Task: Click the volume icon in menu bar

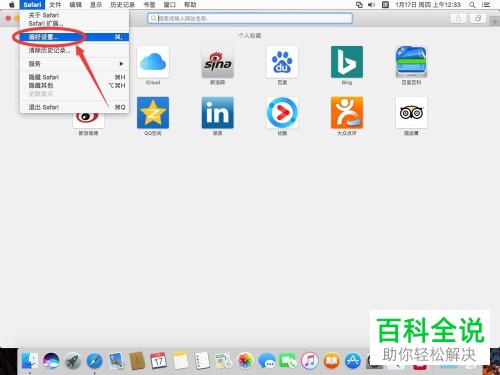Action: [x=371, y=5]
